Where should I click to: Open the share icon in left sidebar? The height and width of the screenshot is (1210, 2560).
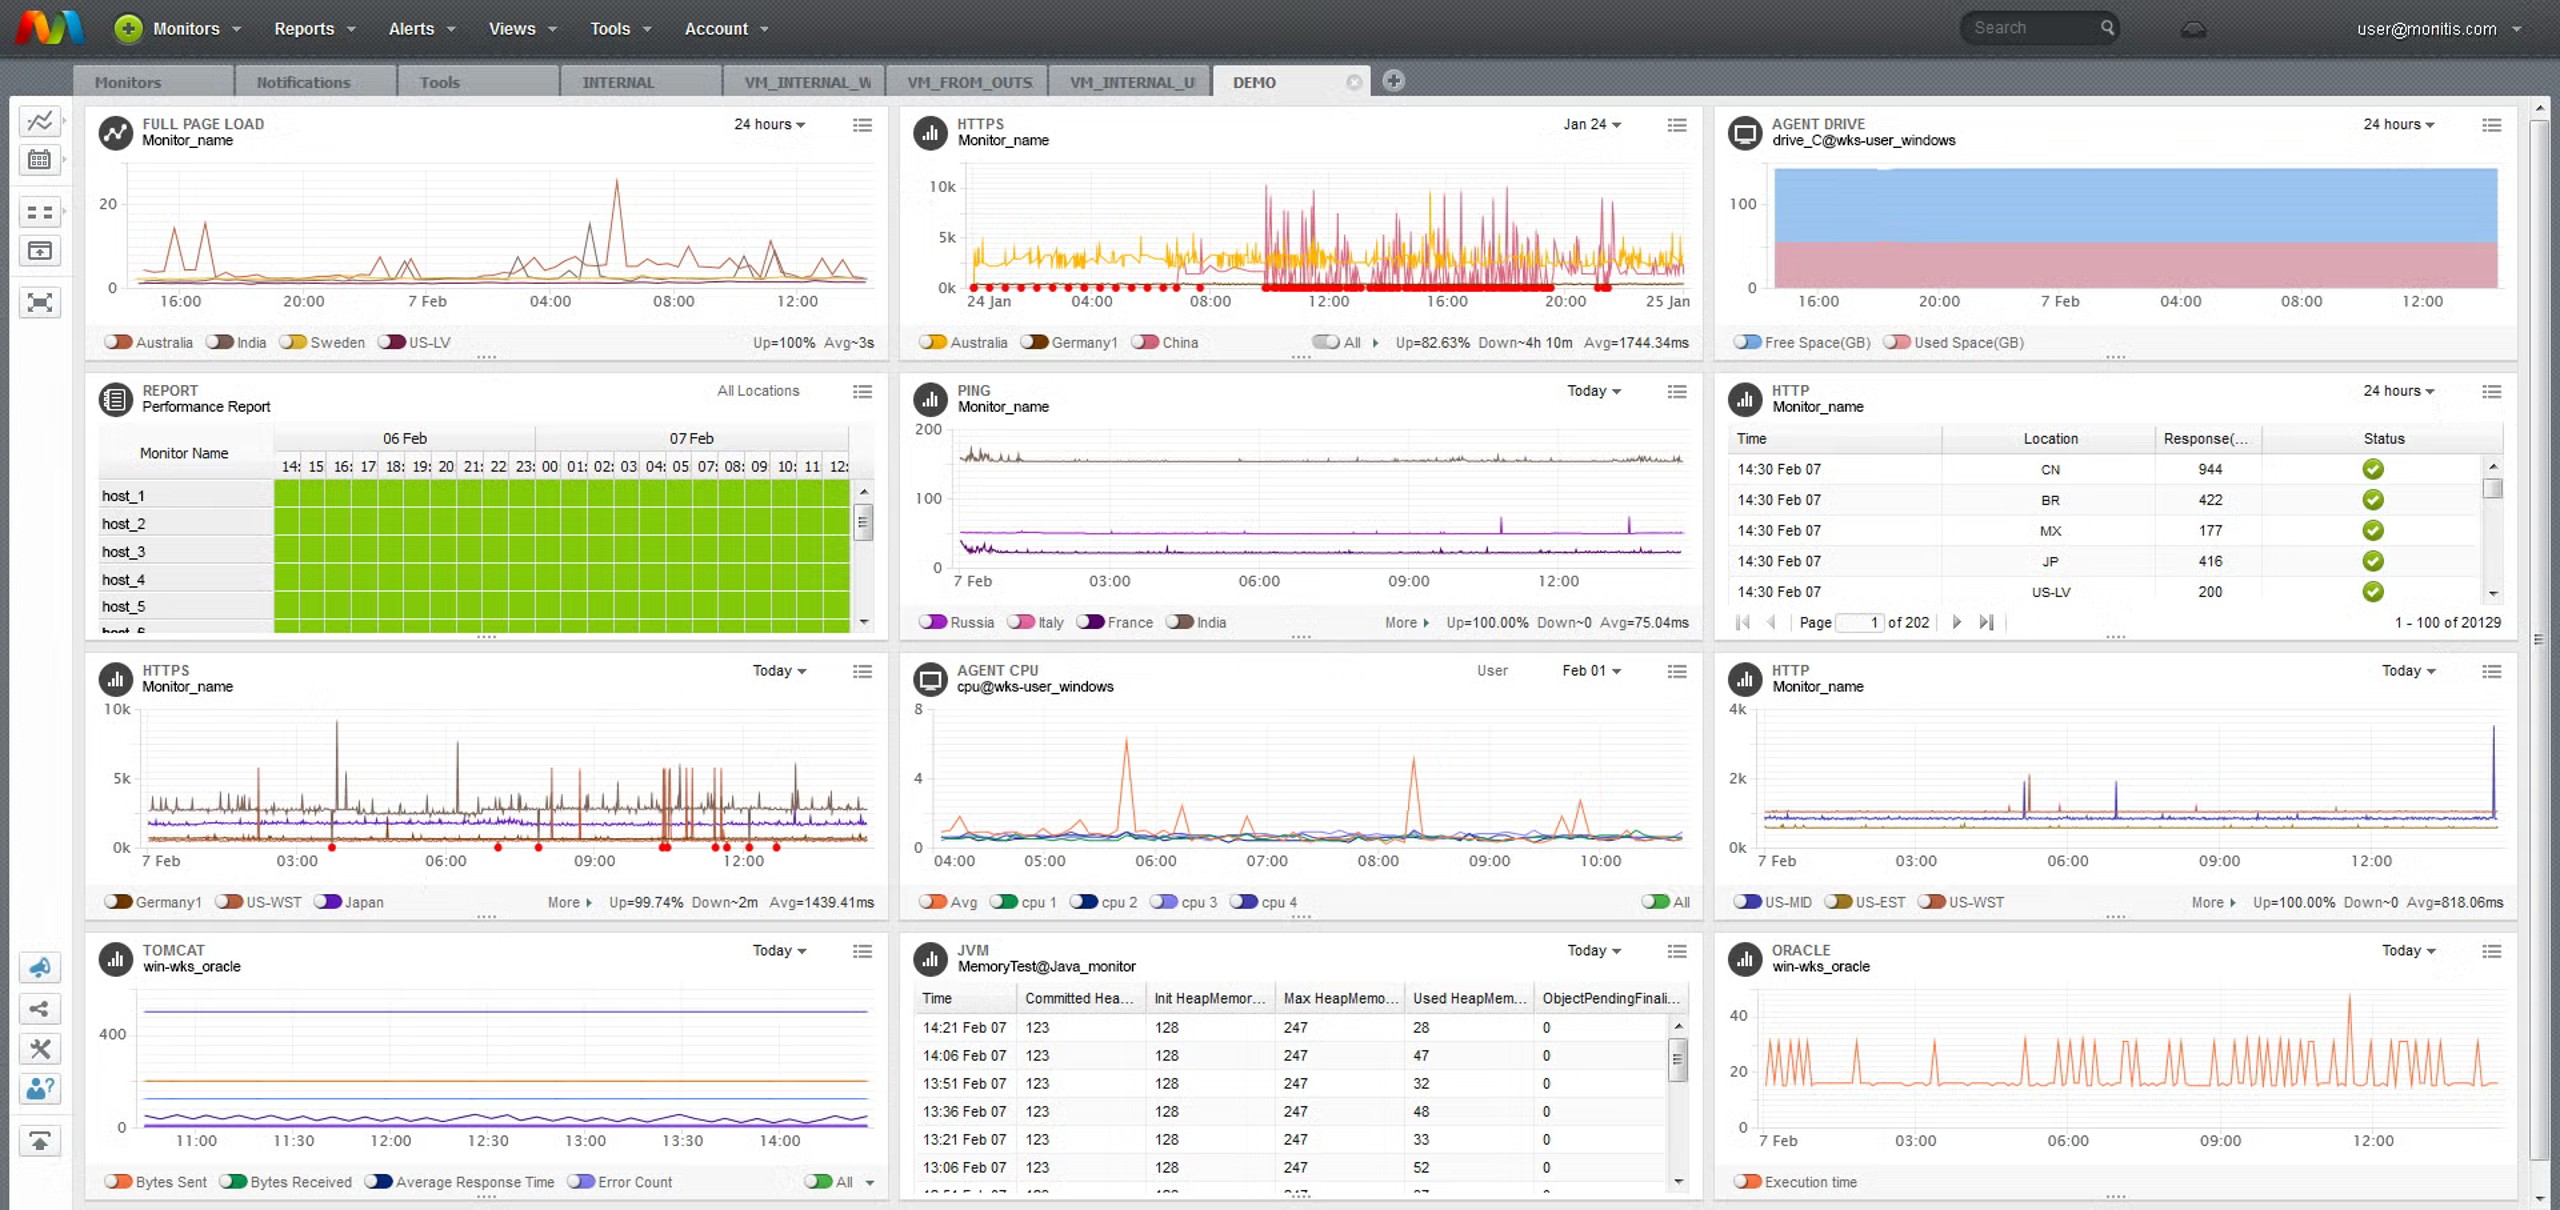[40, 1008]
